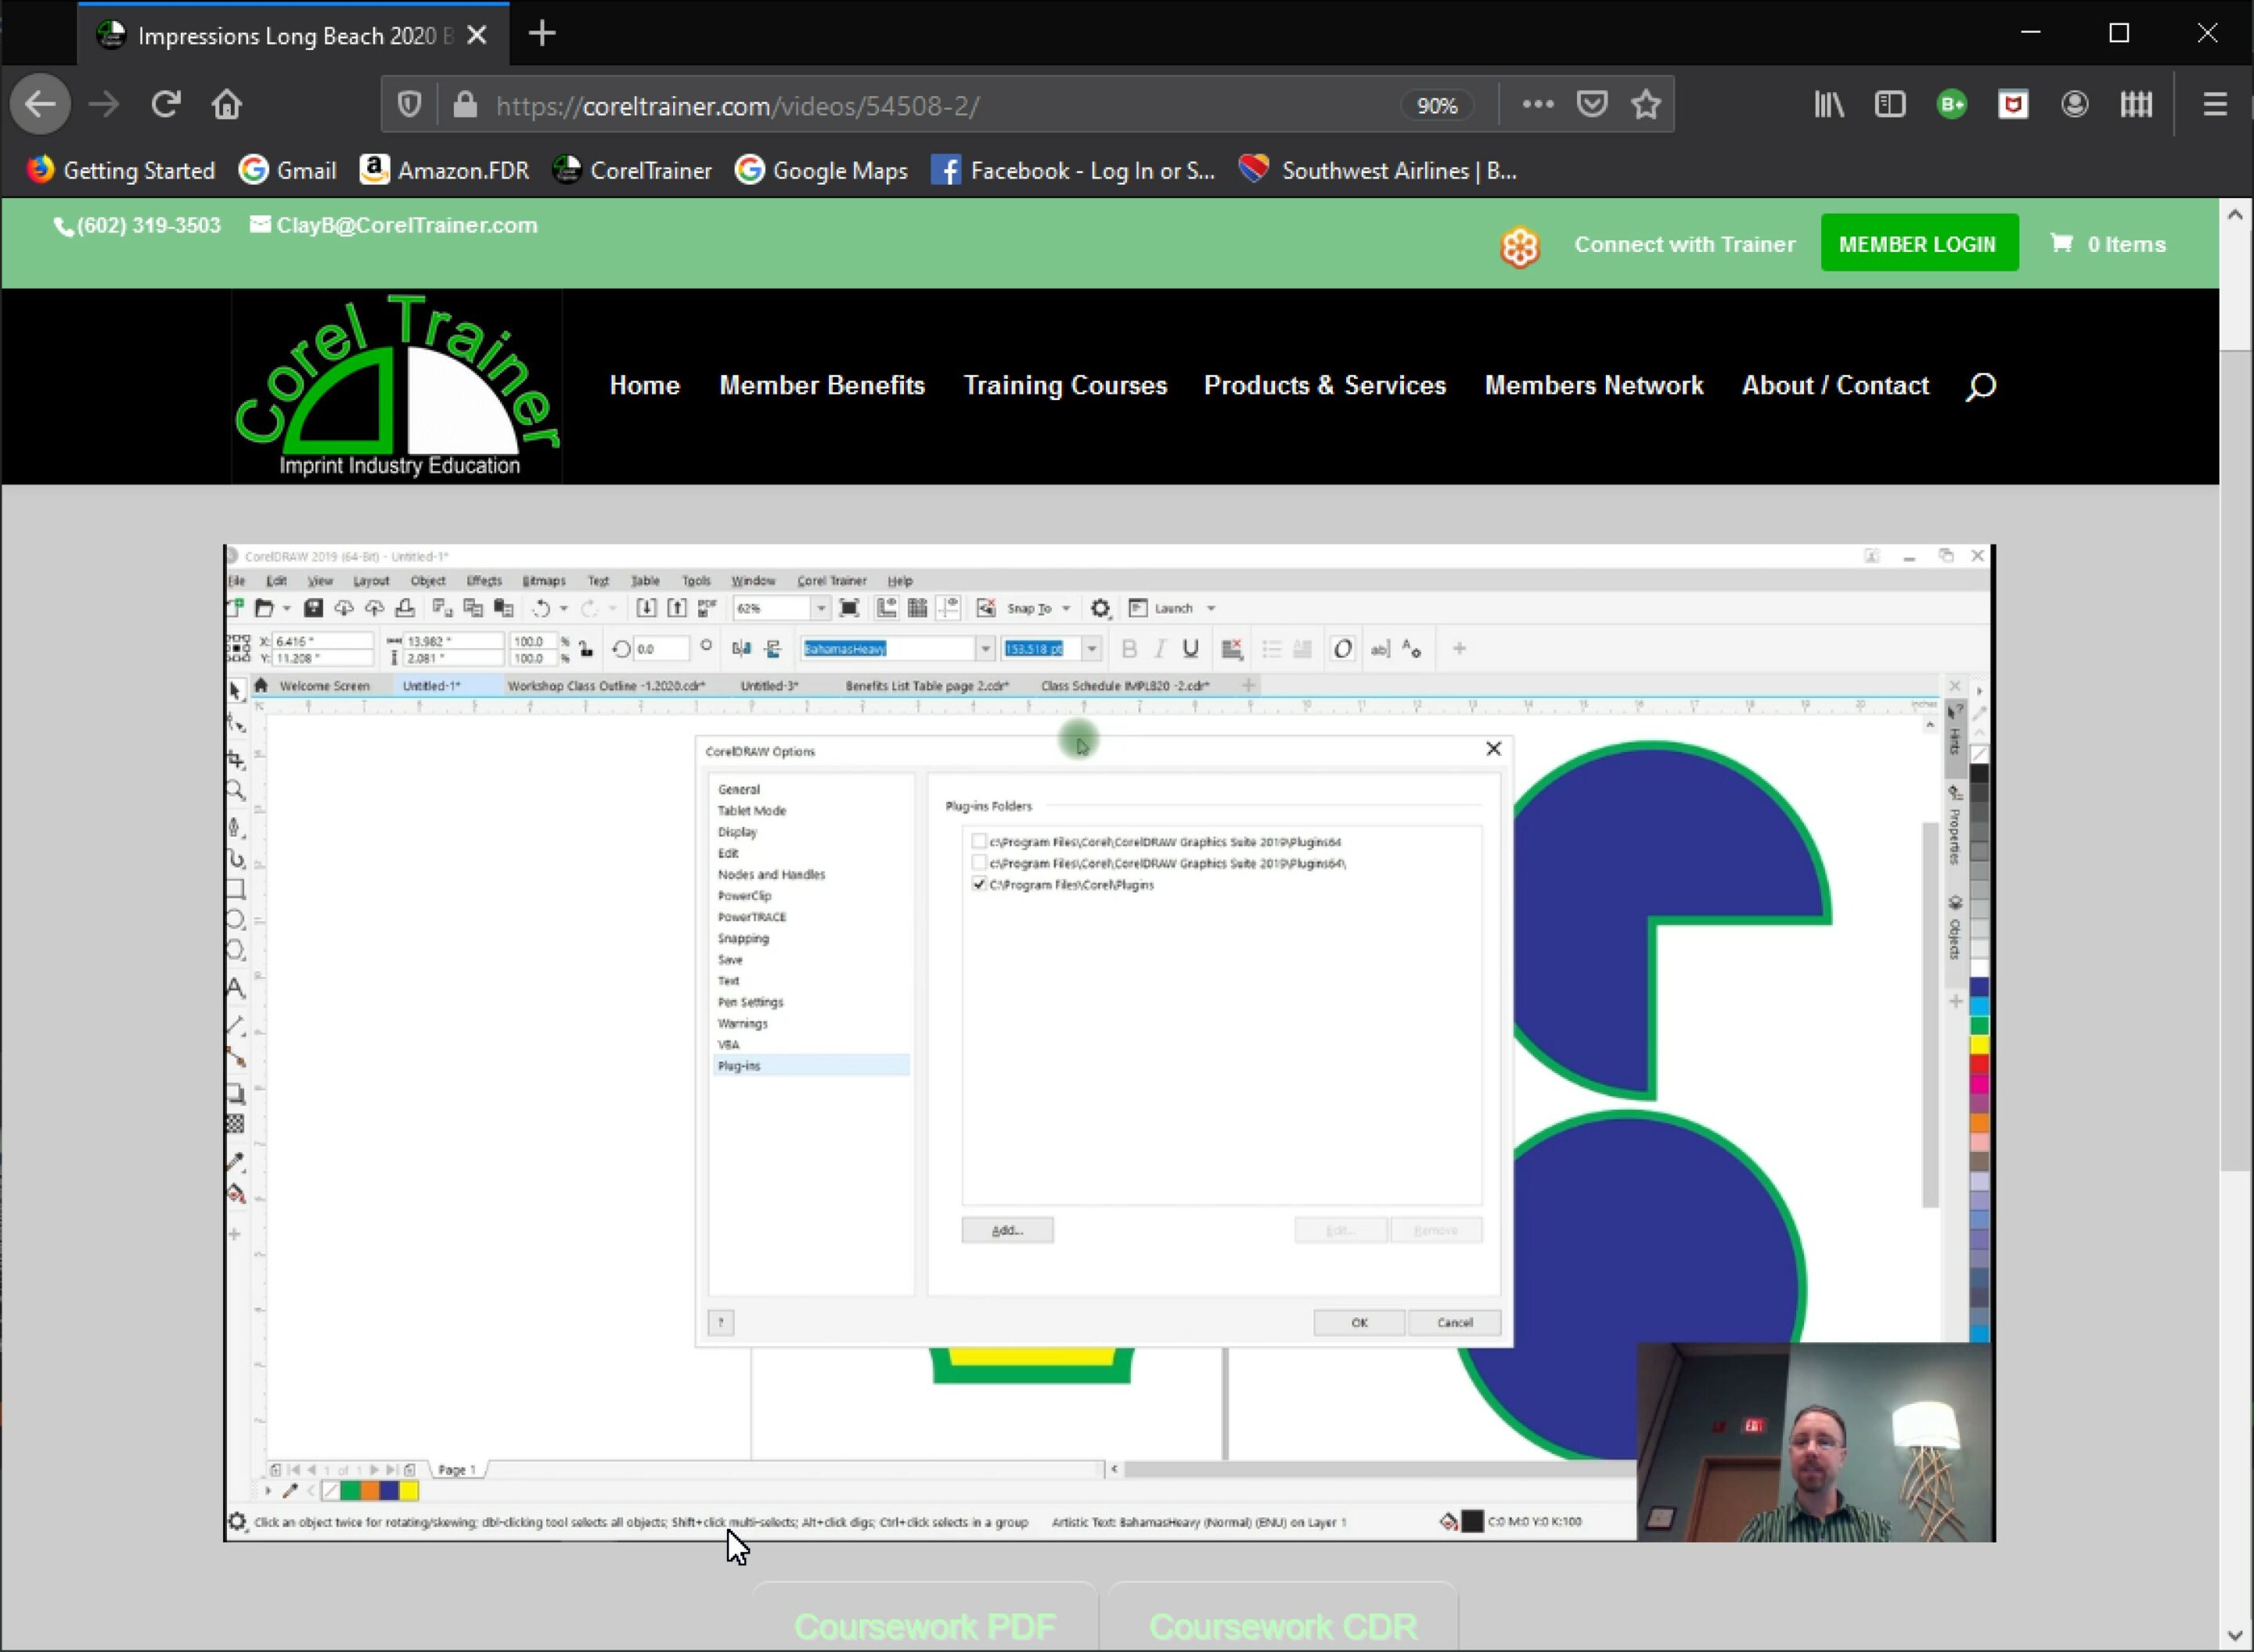This screenshot has width=2254, height=1652.
Task: Click OK in CorelDRAW Options dialog
Action: pyautogui.click(x=1358, y=1322)
